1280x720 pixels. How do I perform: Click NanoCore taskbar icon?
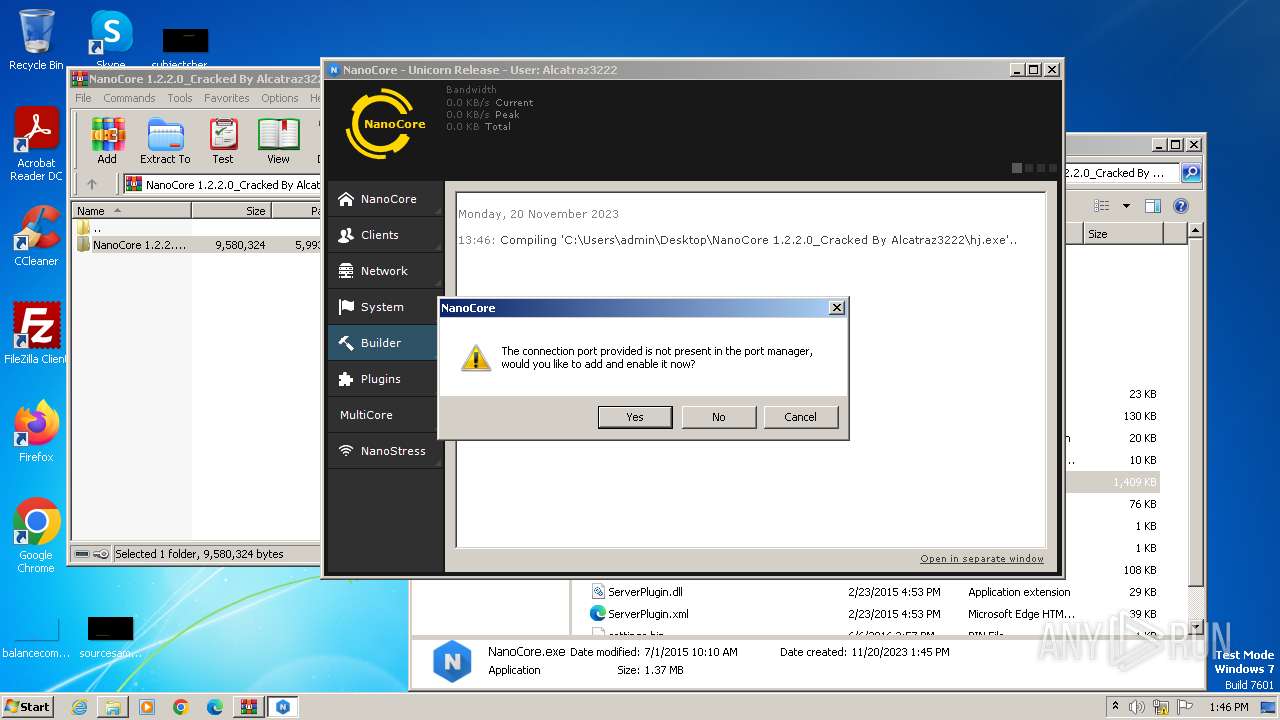(x=283, y=707)
